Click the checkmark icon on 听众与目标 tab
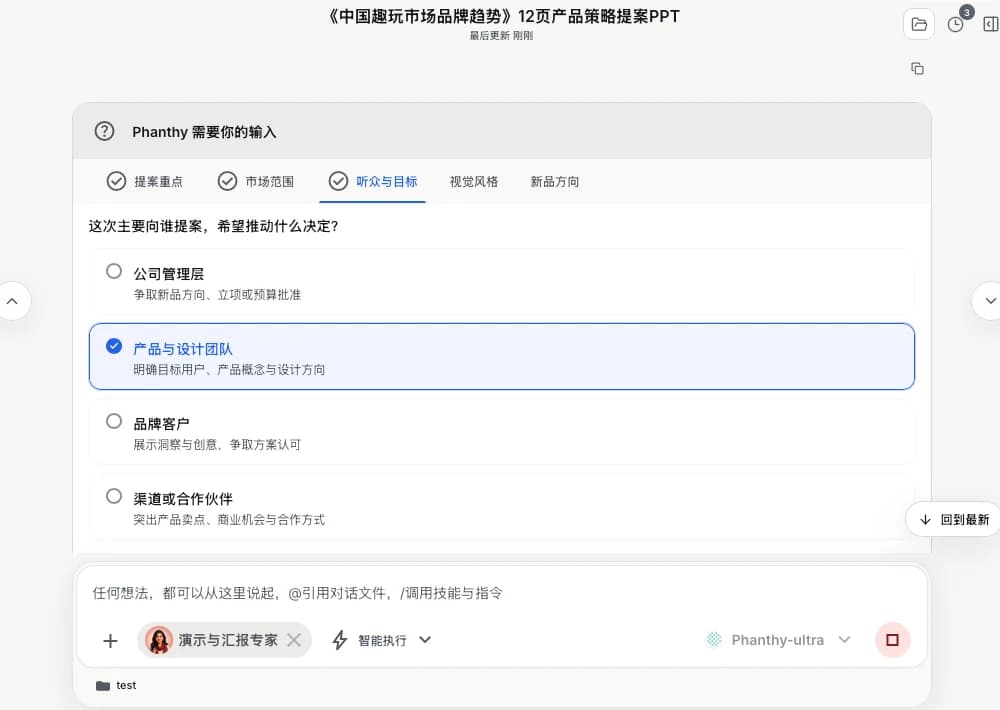This screenshot has width=1000, height=710. coord(338,181)
